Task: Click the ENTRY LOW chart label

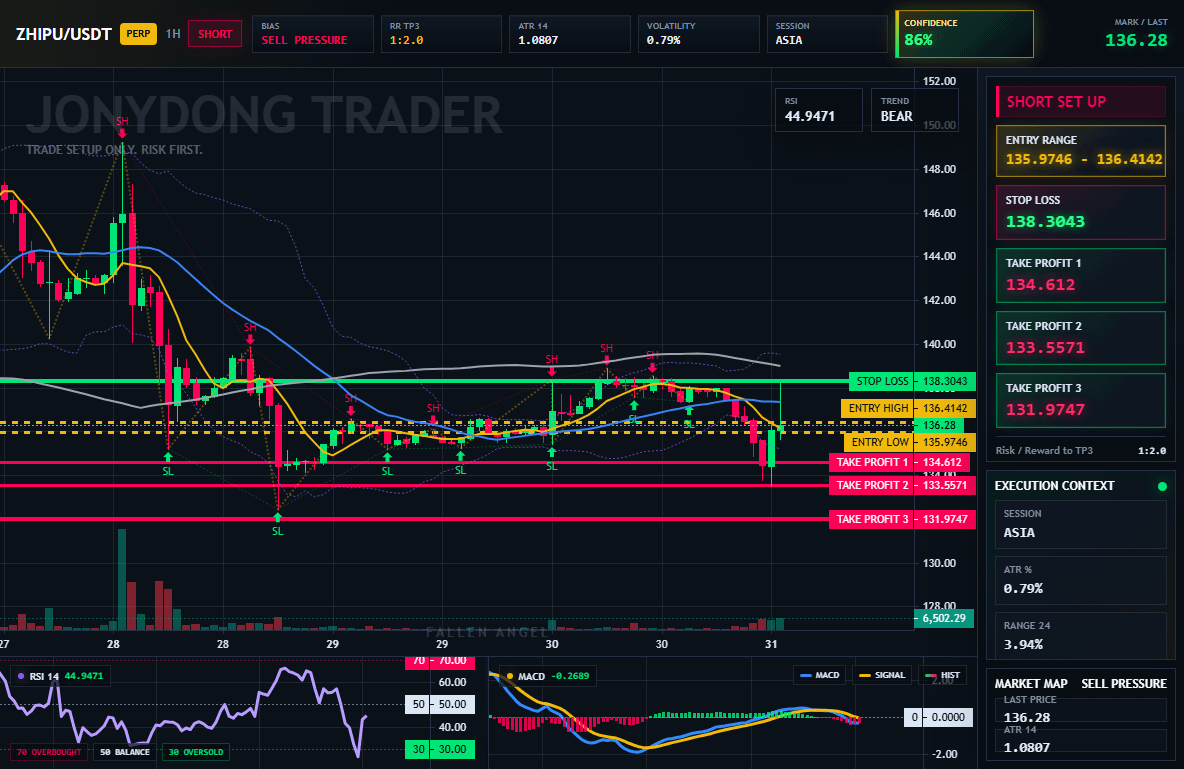Action: pos(879,443)
